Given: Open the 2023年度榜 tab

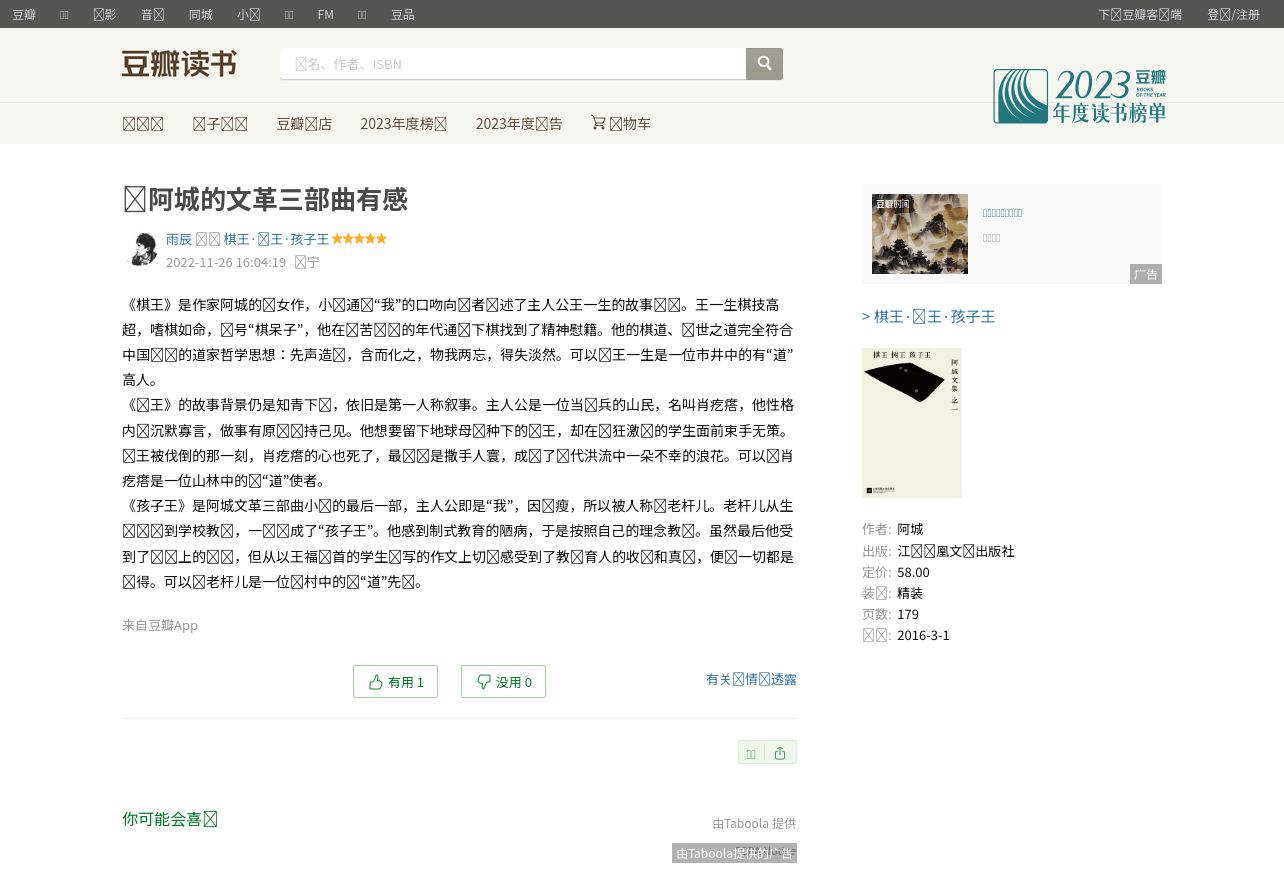Looking at the screenshot, I should pos(404,123).
